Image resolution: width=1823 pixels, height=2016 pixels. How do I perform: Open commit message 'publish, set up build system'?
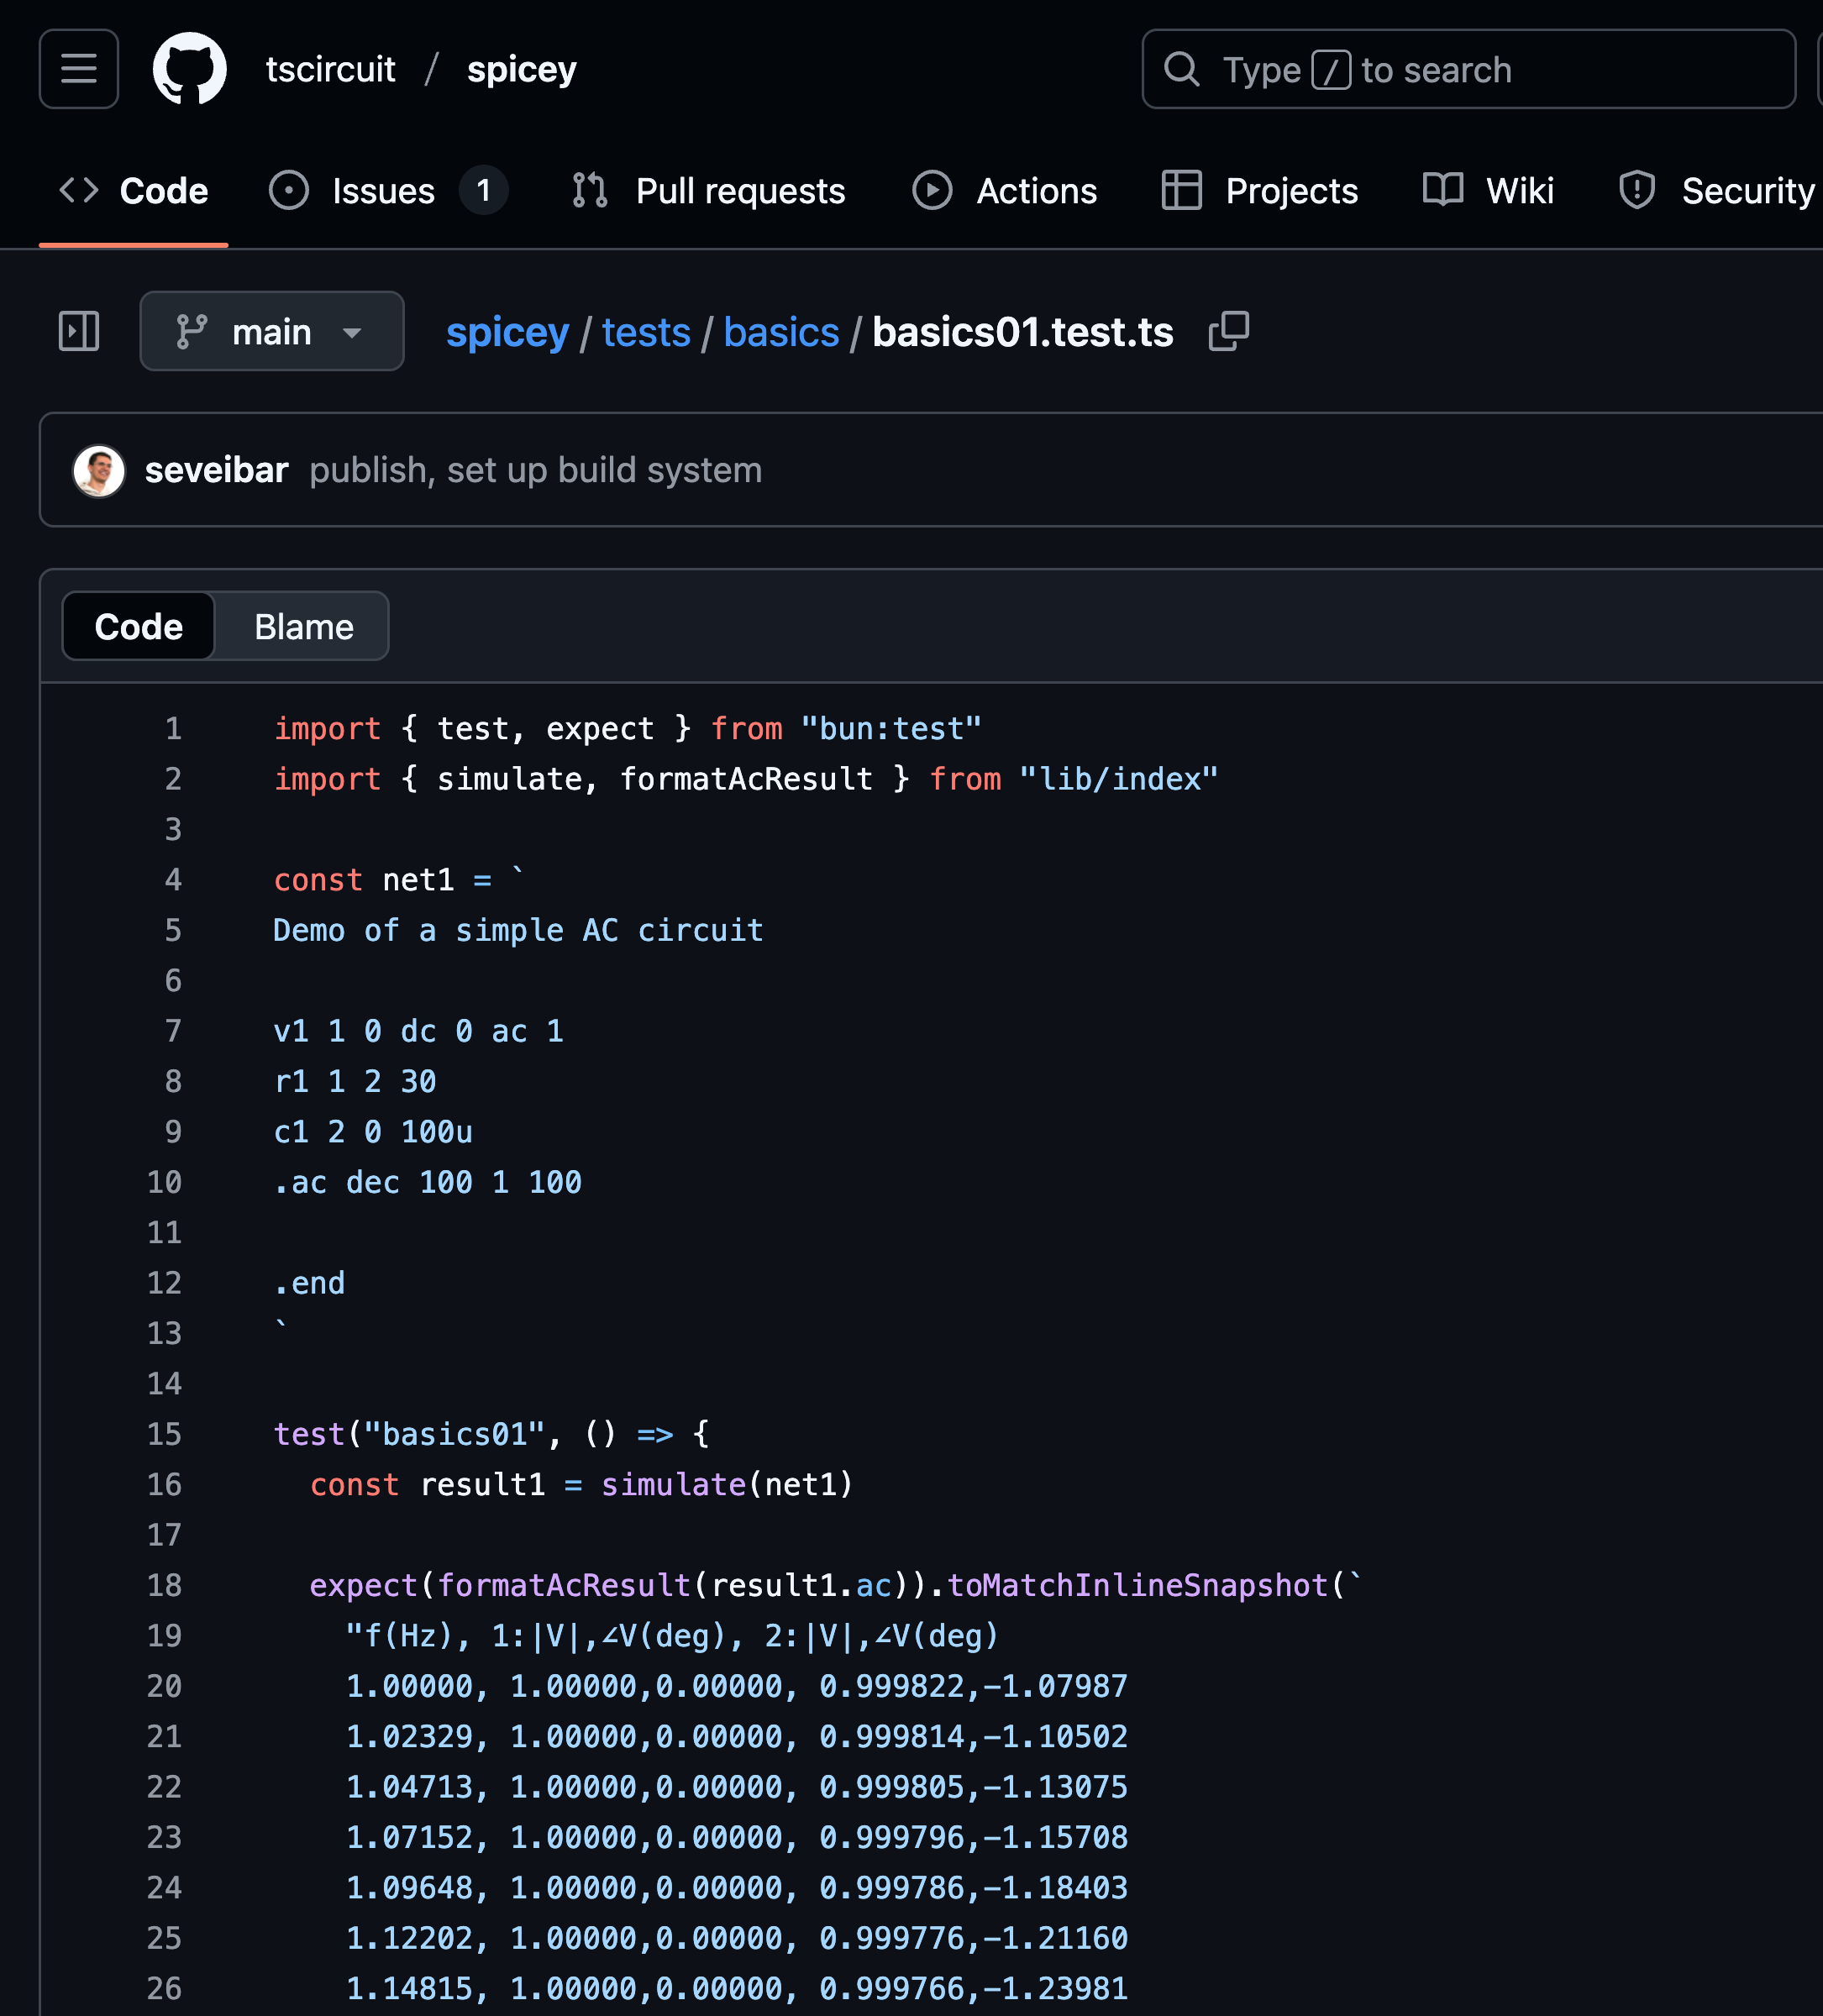[x=535, y=470]
